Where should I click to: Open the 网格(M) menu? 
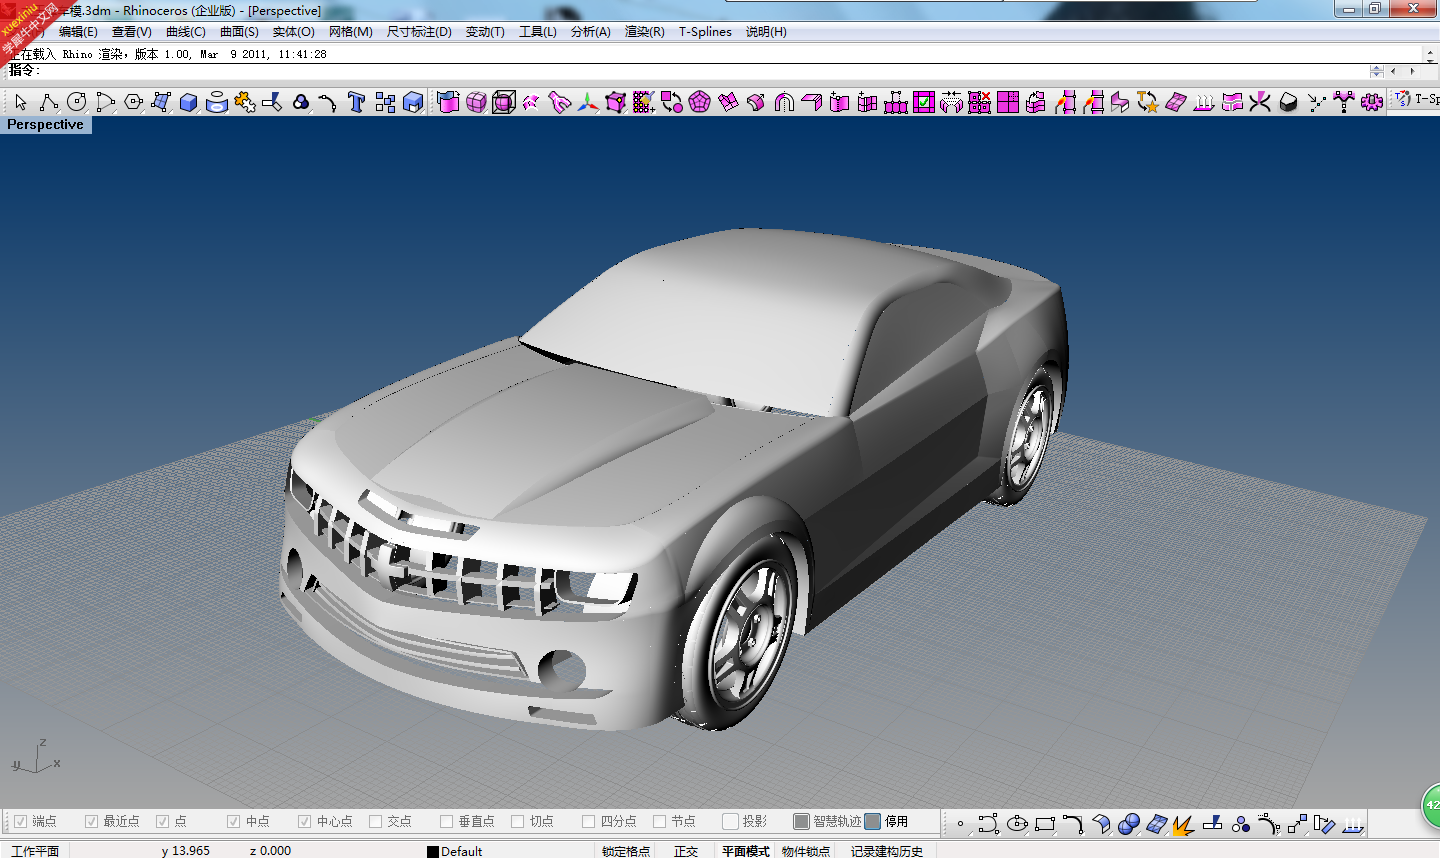tap(350, 32)
